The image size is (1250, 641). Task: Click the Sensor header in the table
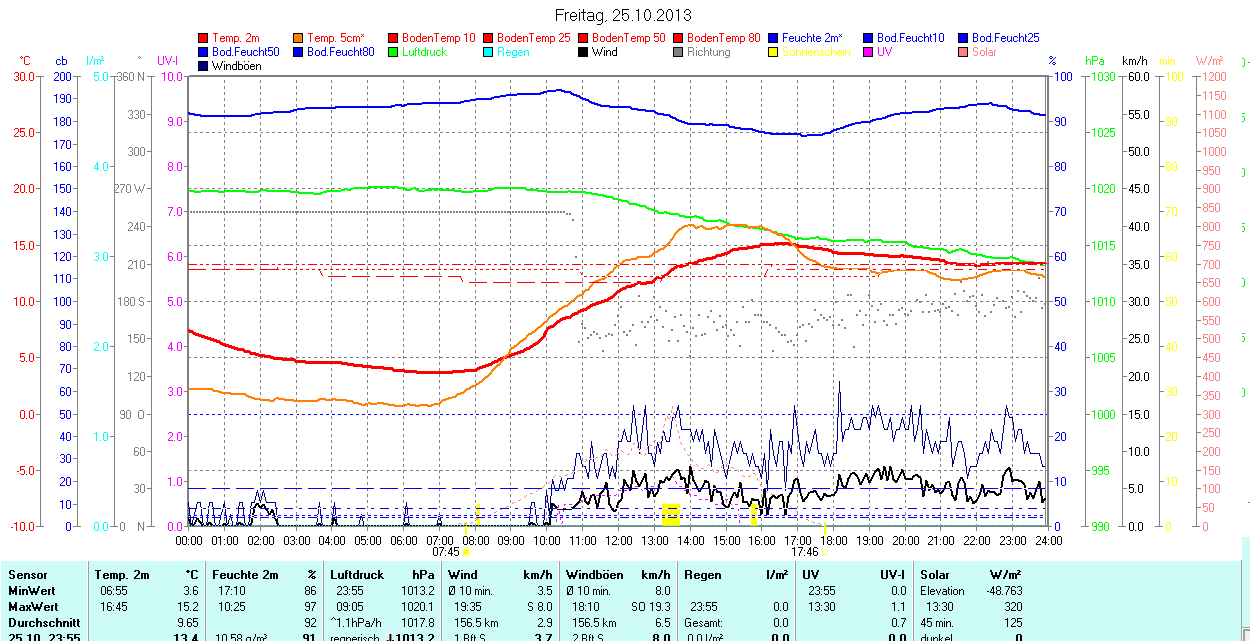[x=27, y=575]
